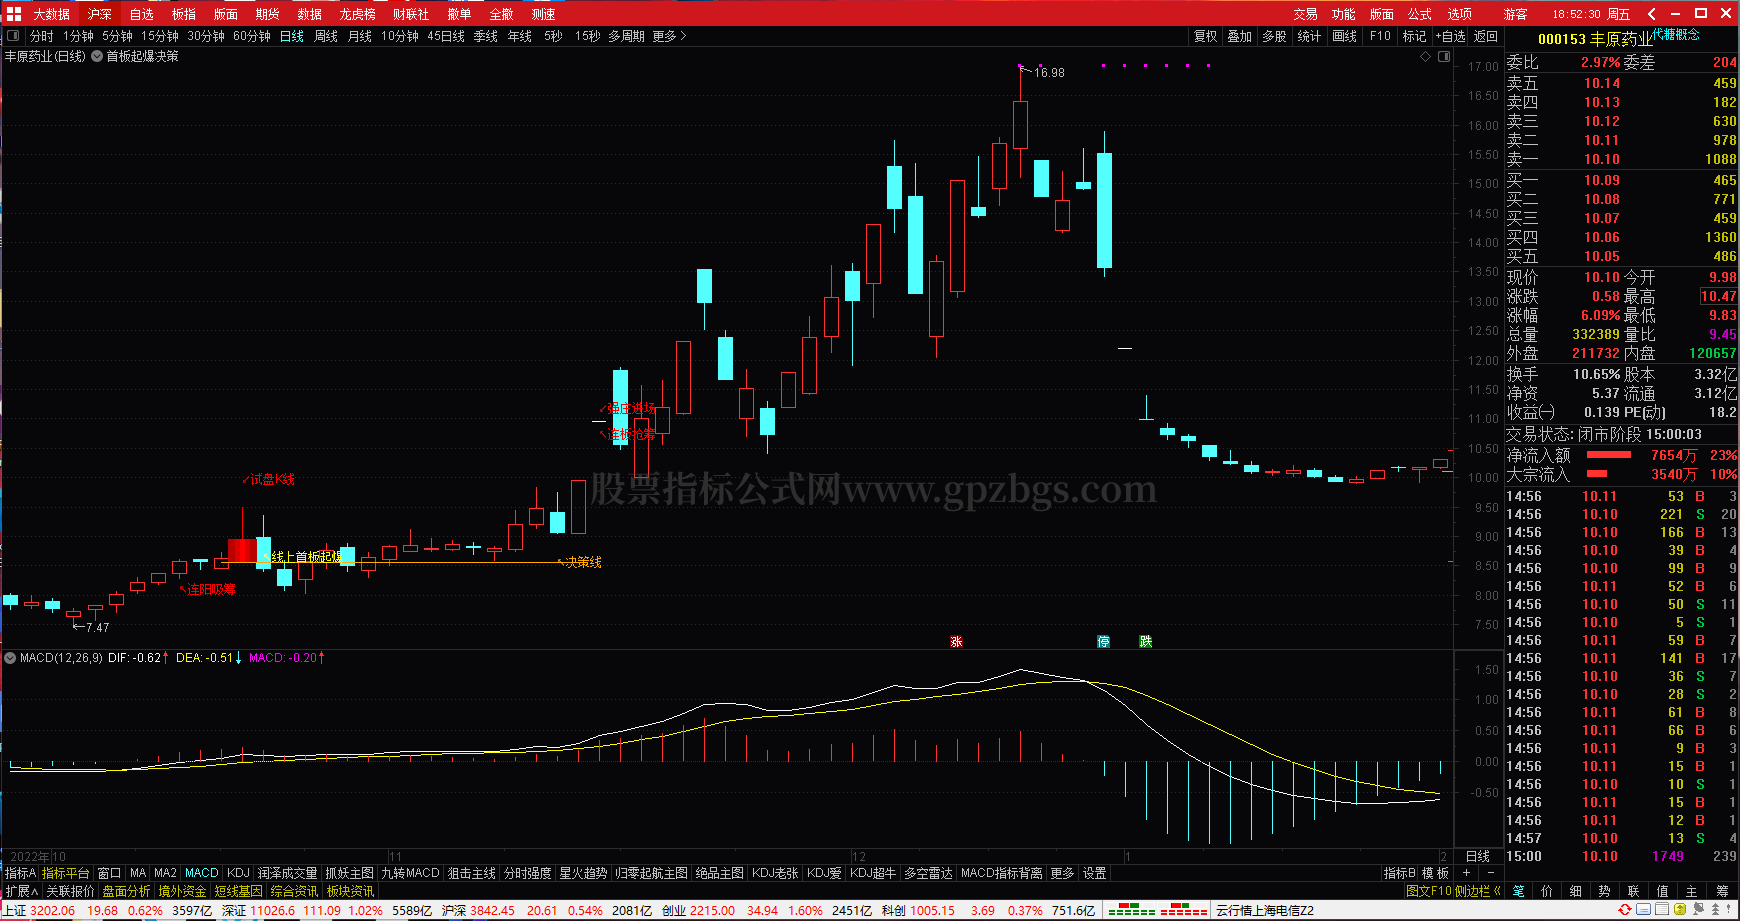Click the 游客 user account label

(x=1515, y=14)
